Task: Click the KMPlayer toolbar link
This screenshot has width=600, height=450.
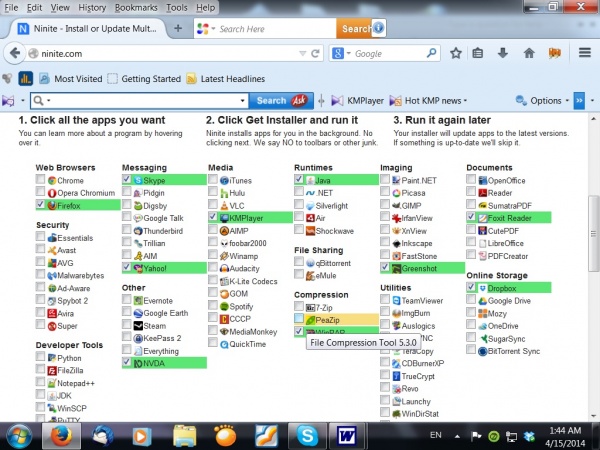Action: pos(357,101)
